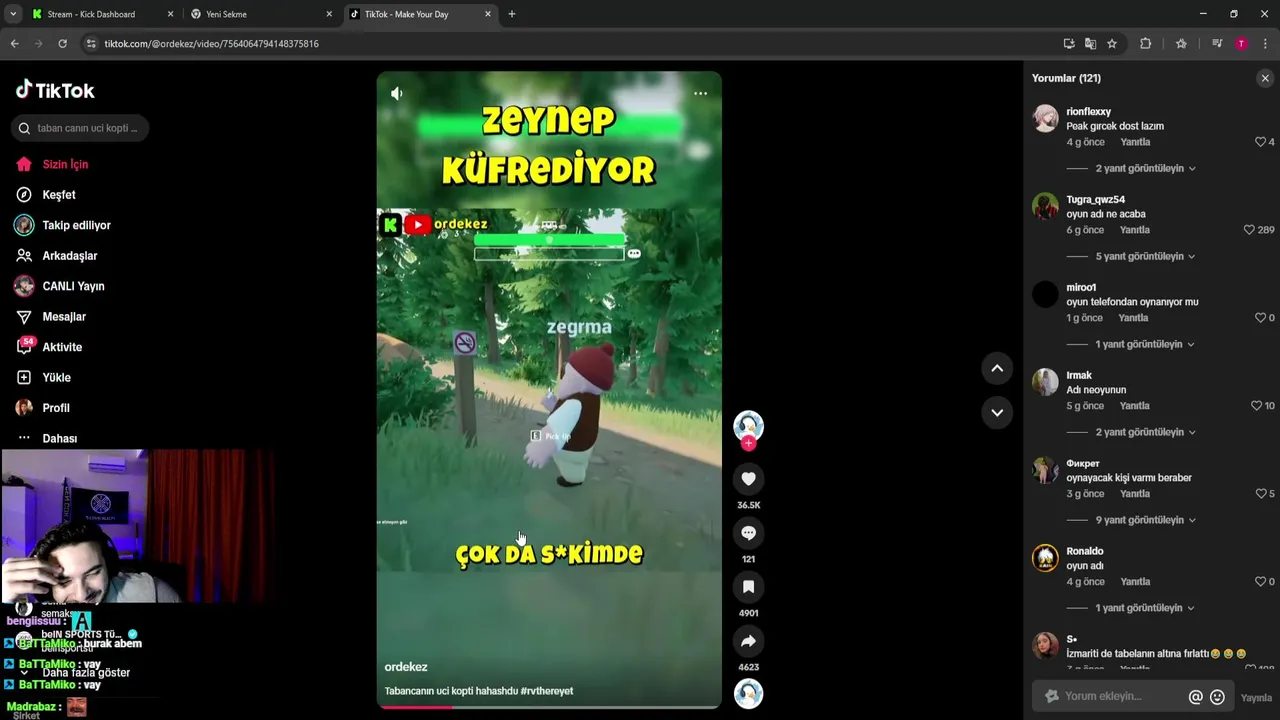Open Chrome extensions puzzle icon

[1146, 44]
